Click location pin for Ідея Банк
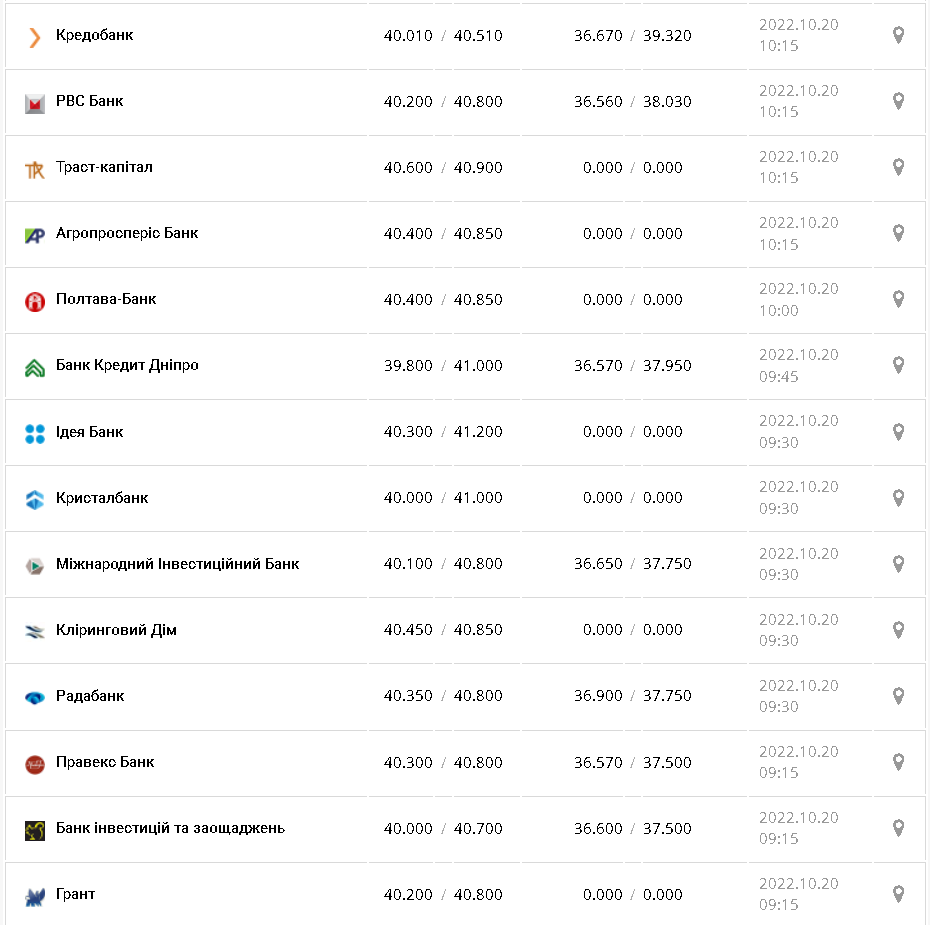The width and height of the screenshot is (930, 925). click(x=898, y=432)
